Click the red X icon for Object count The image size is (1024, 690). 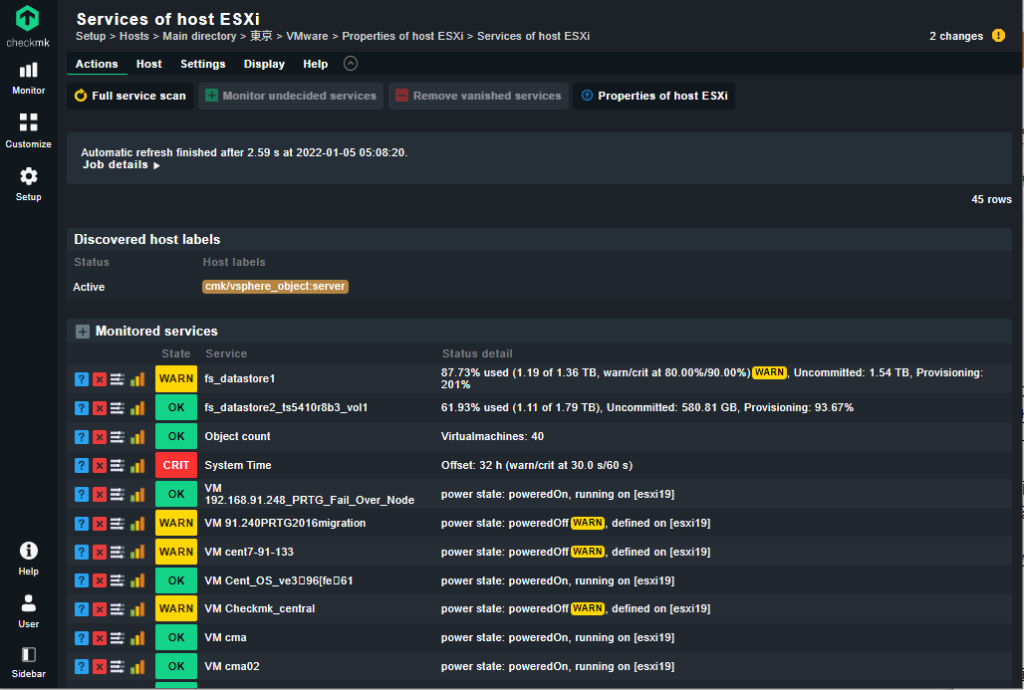99,437
